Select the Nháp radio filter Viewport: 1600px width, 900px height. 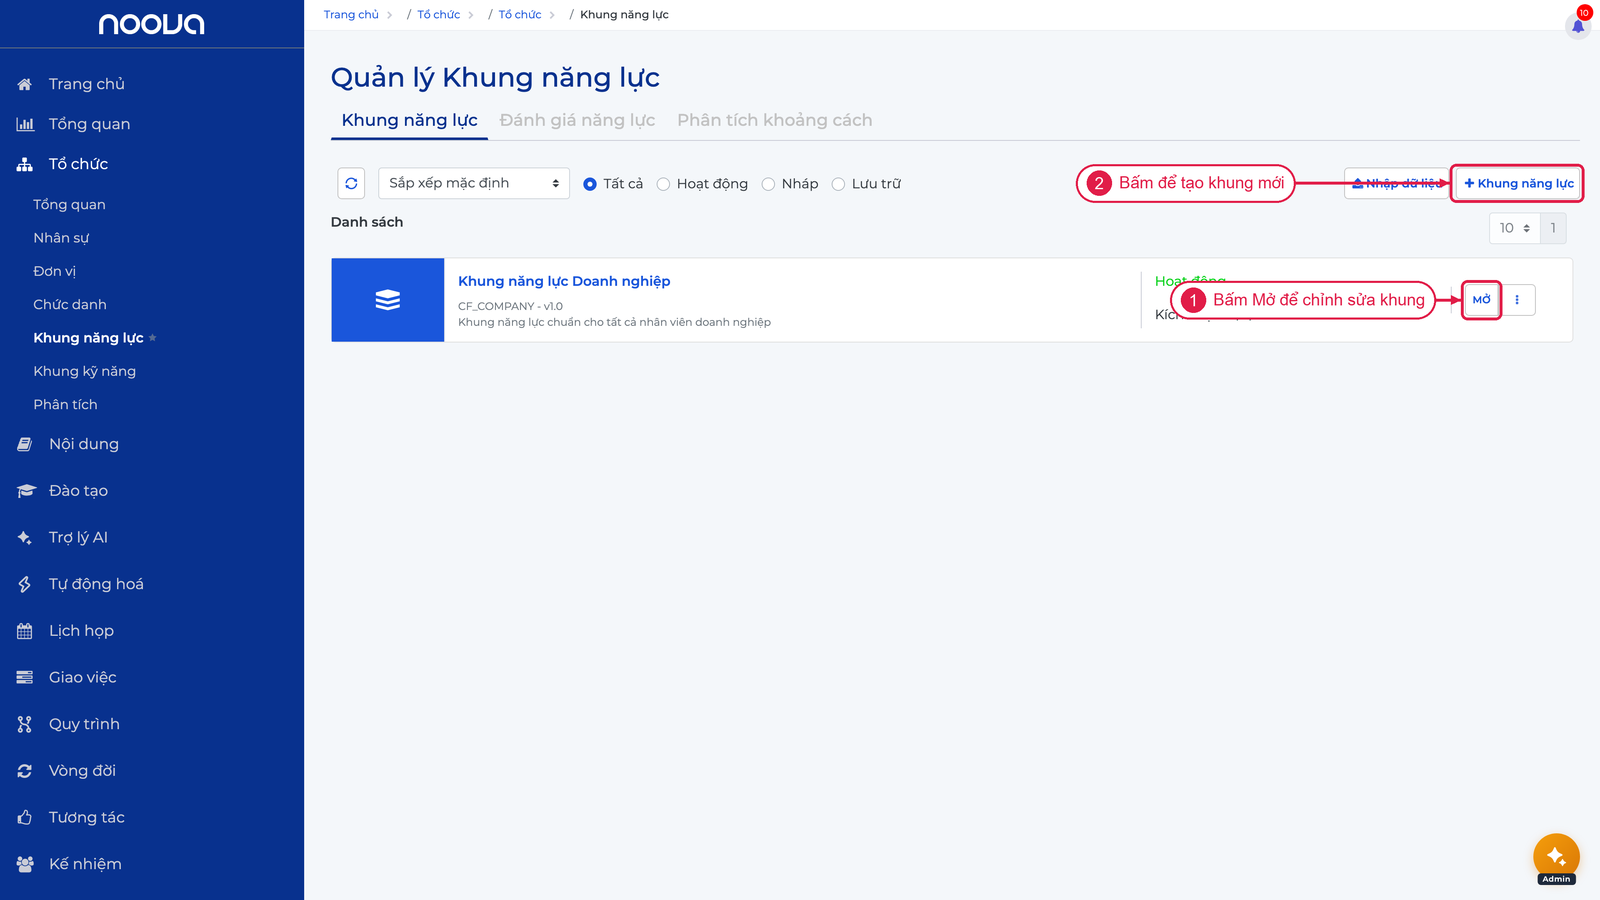[x=768, y=184]
